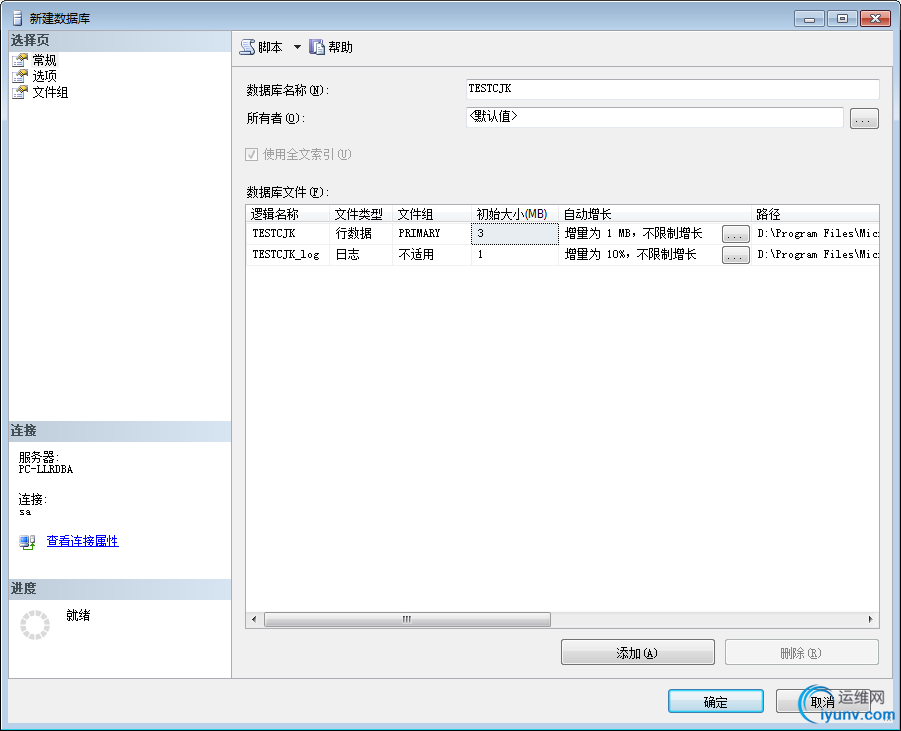
Task: Click the 查看连接属性 link
Action: click(x=82, y=541)
